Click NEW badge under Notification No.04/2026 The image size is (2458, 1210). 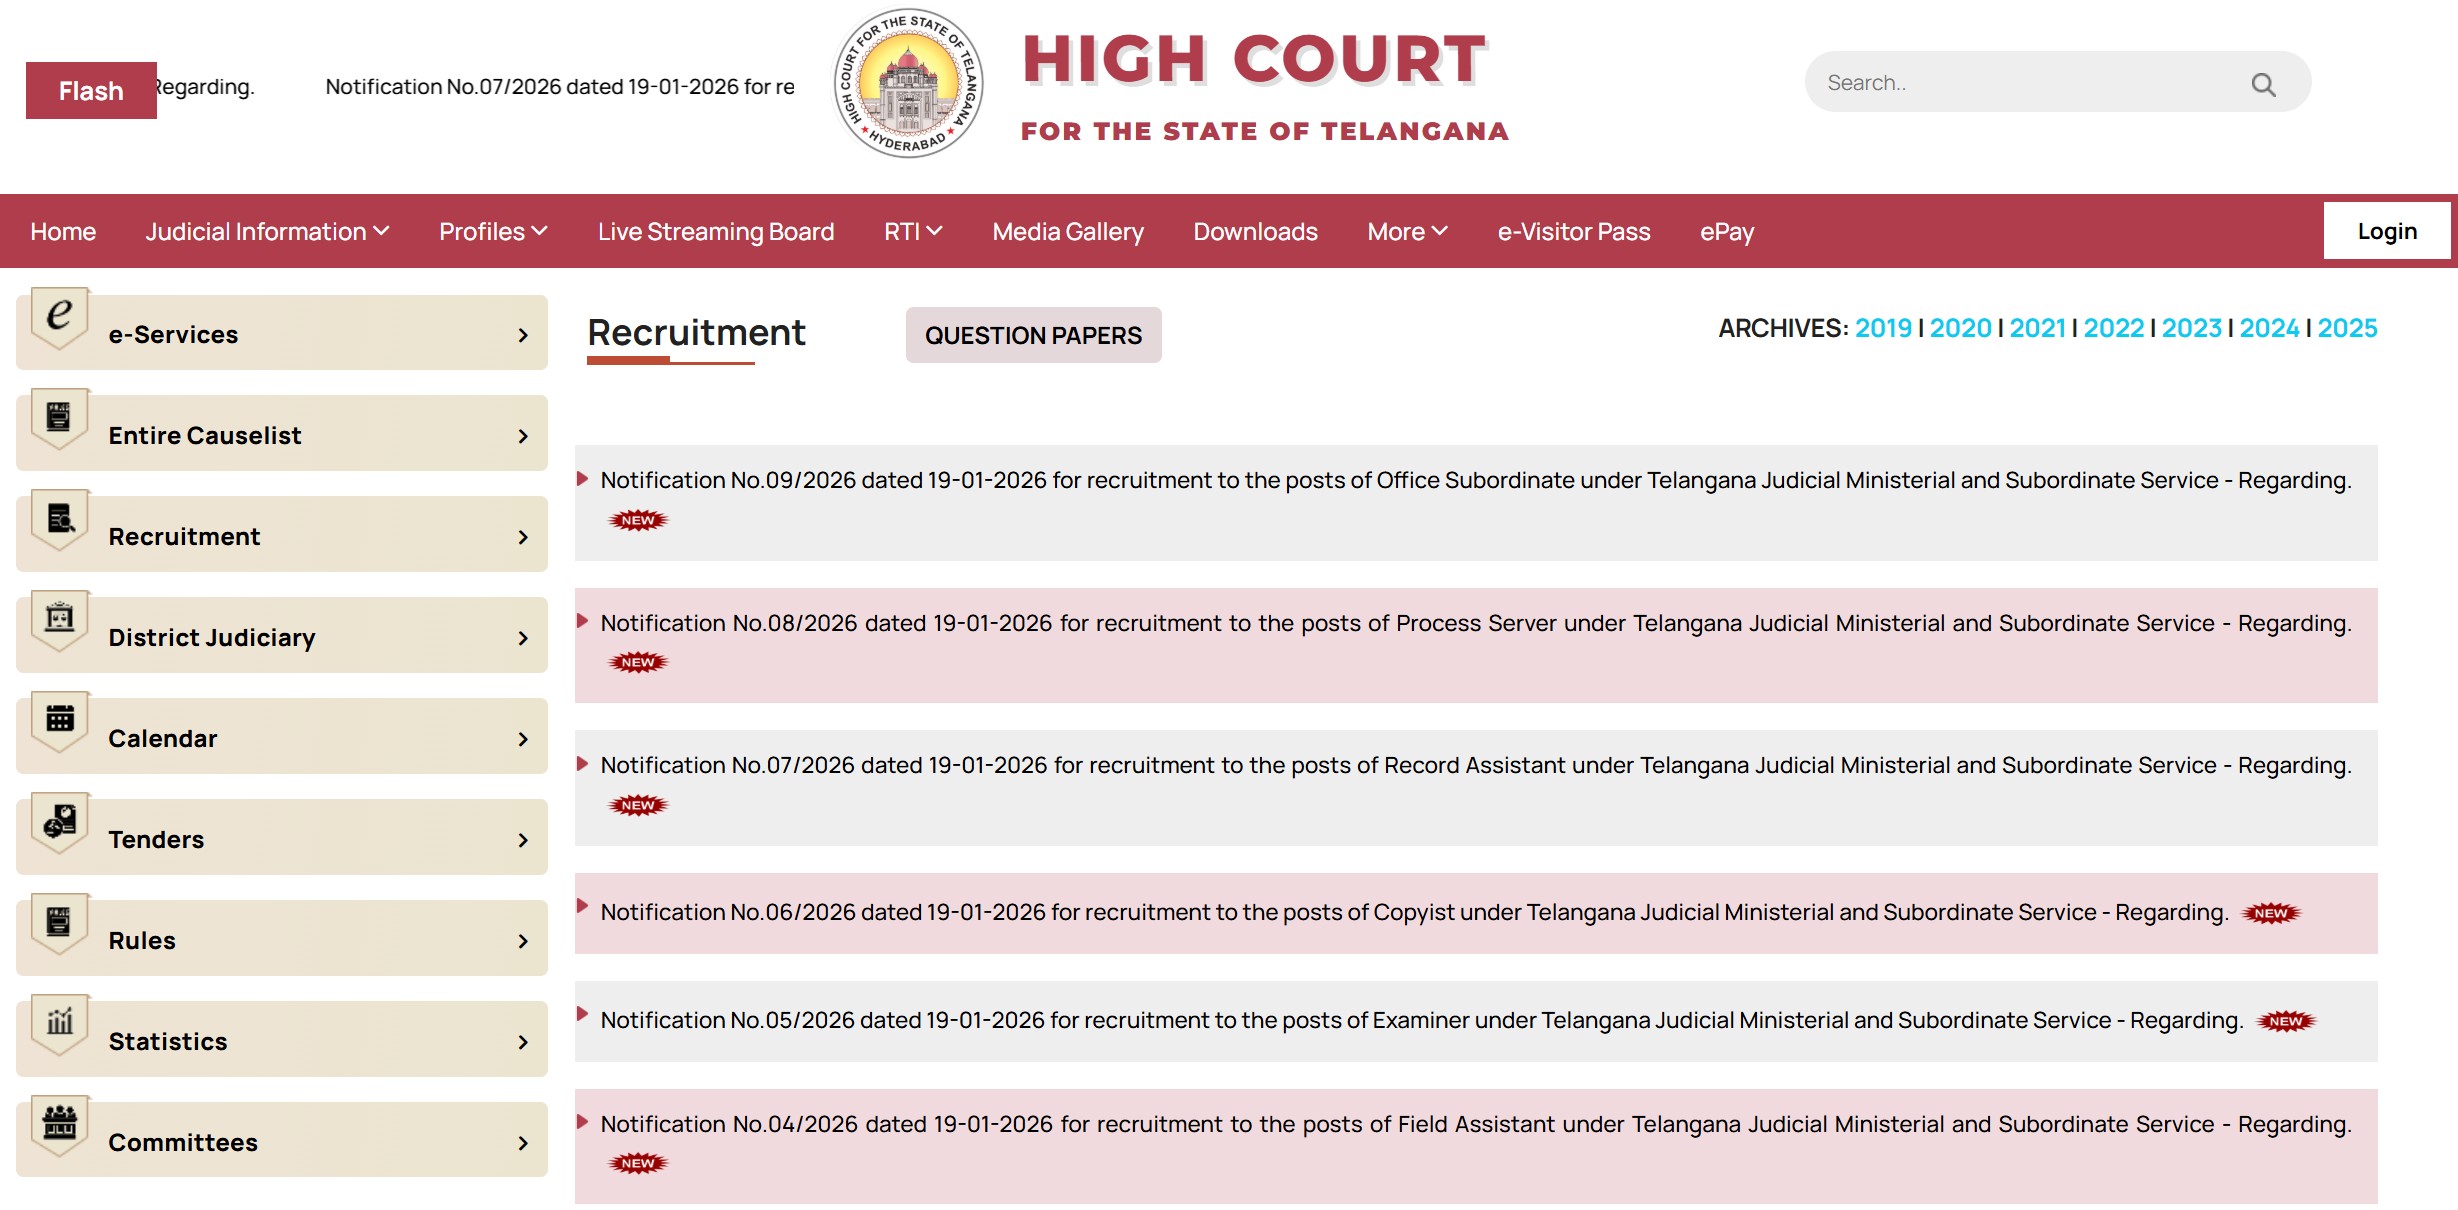[638, 1163]
